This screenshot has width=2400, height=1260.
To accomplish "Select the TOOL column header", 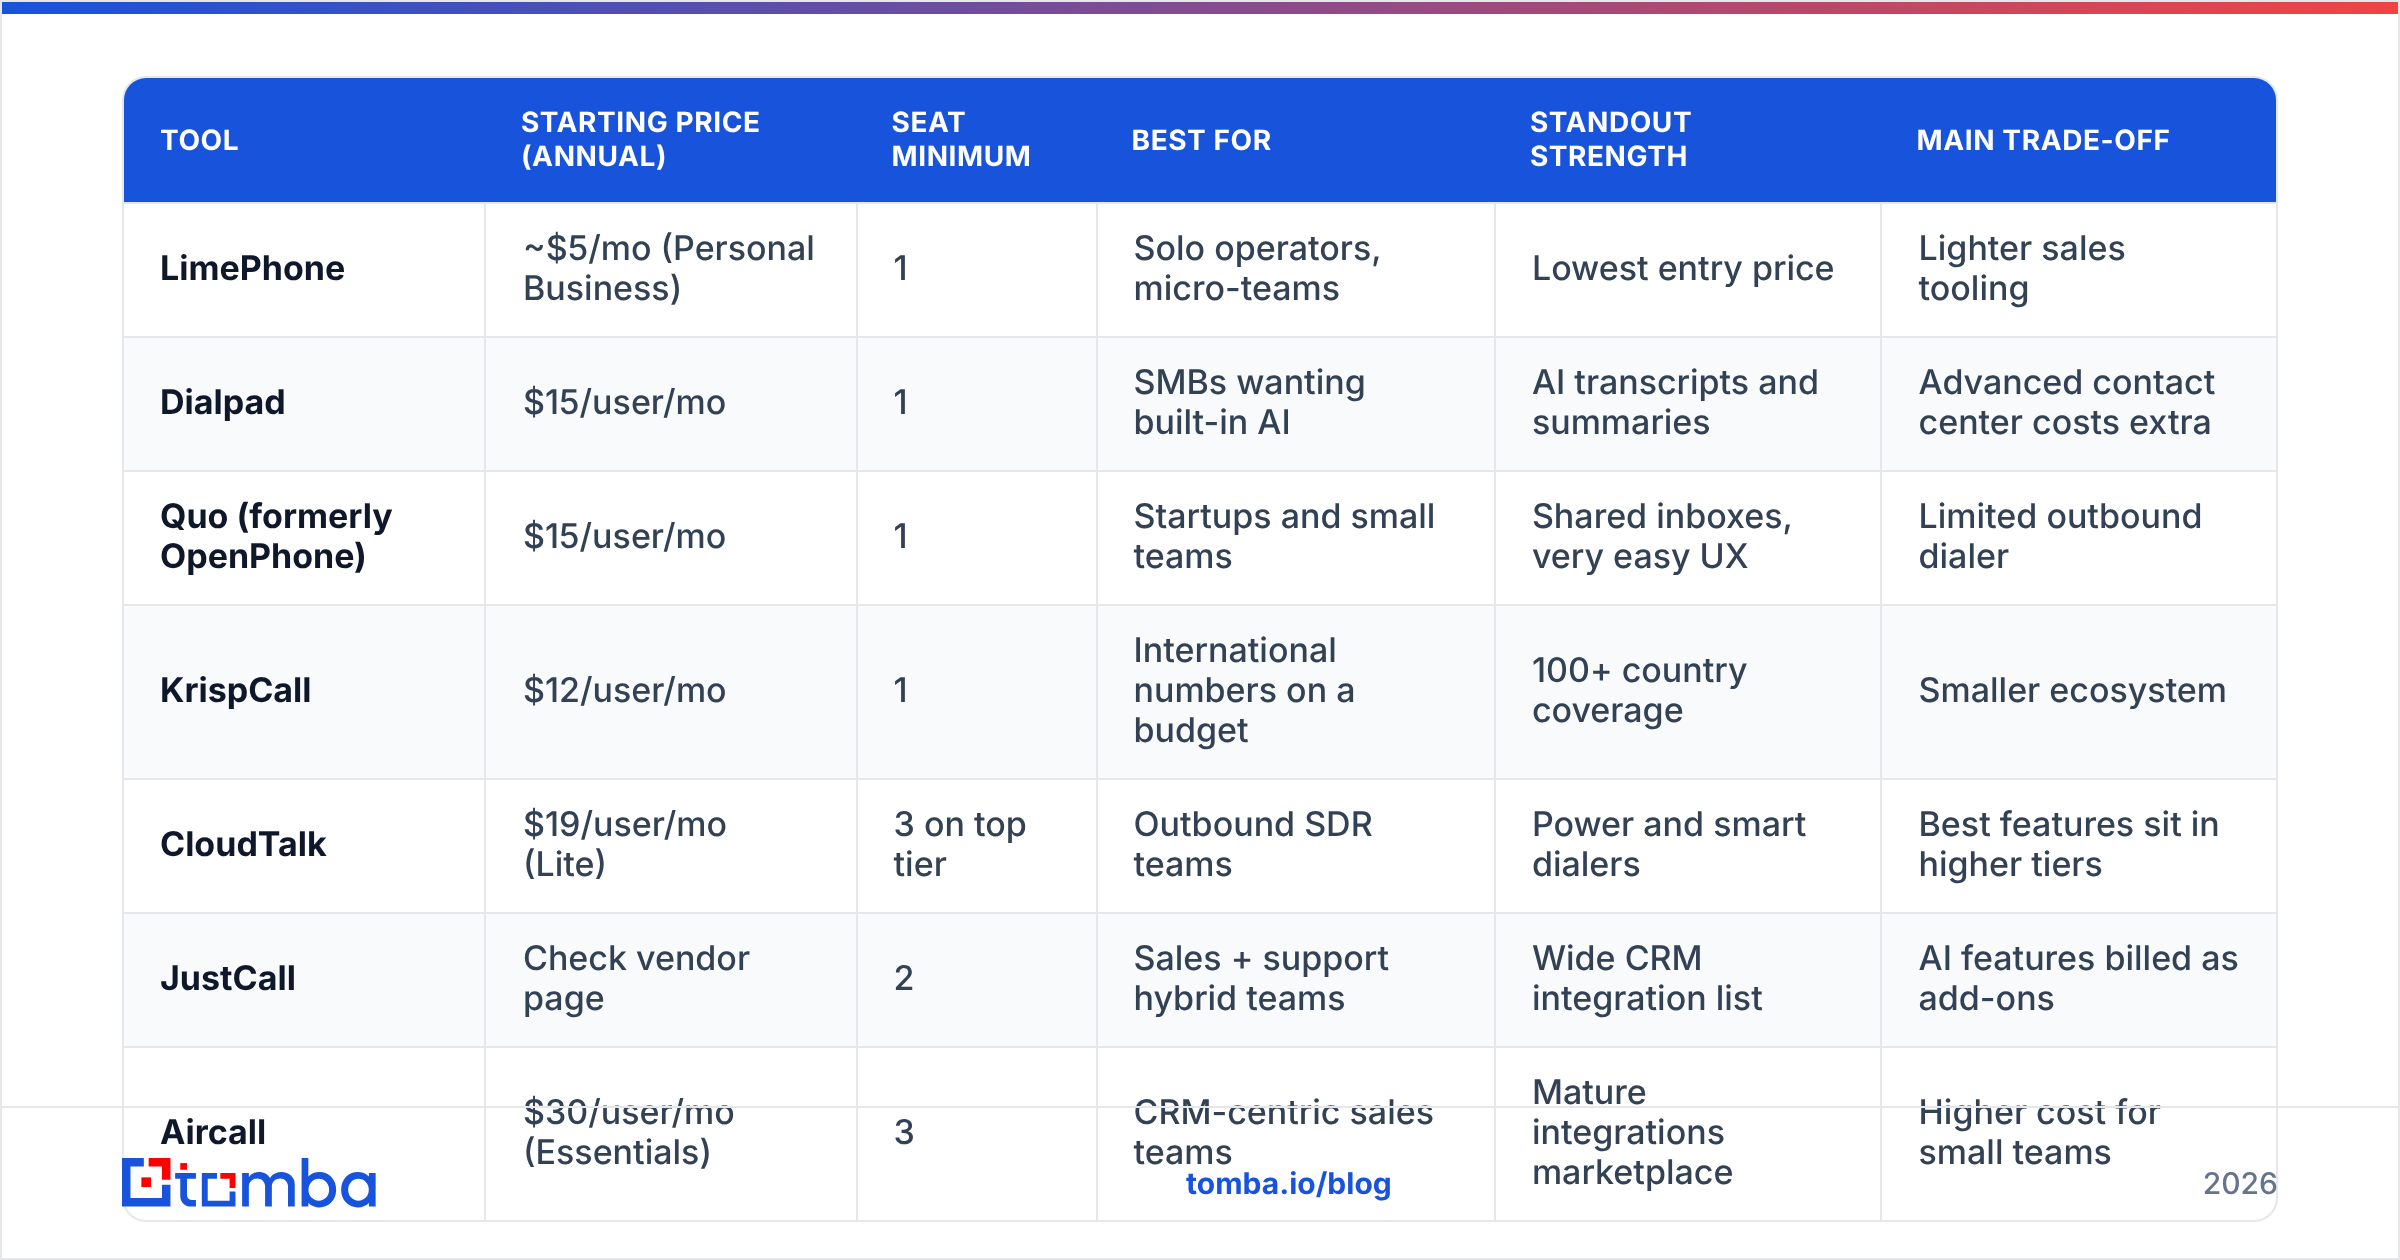I will pos(200,140).
